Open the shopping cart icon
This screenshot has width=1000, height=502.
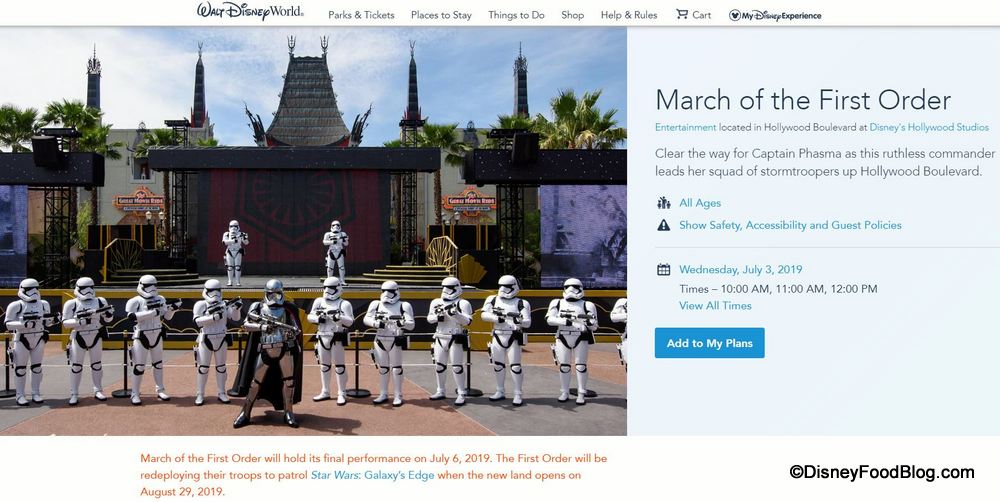pos(682,14)
